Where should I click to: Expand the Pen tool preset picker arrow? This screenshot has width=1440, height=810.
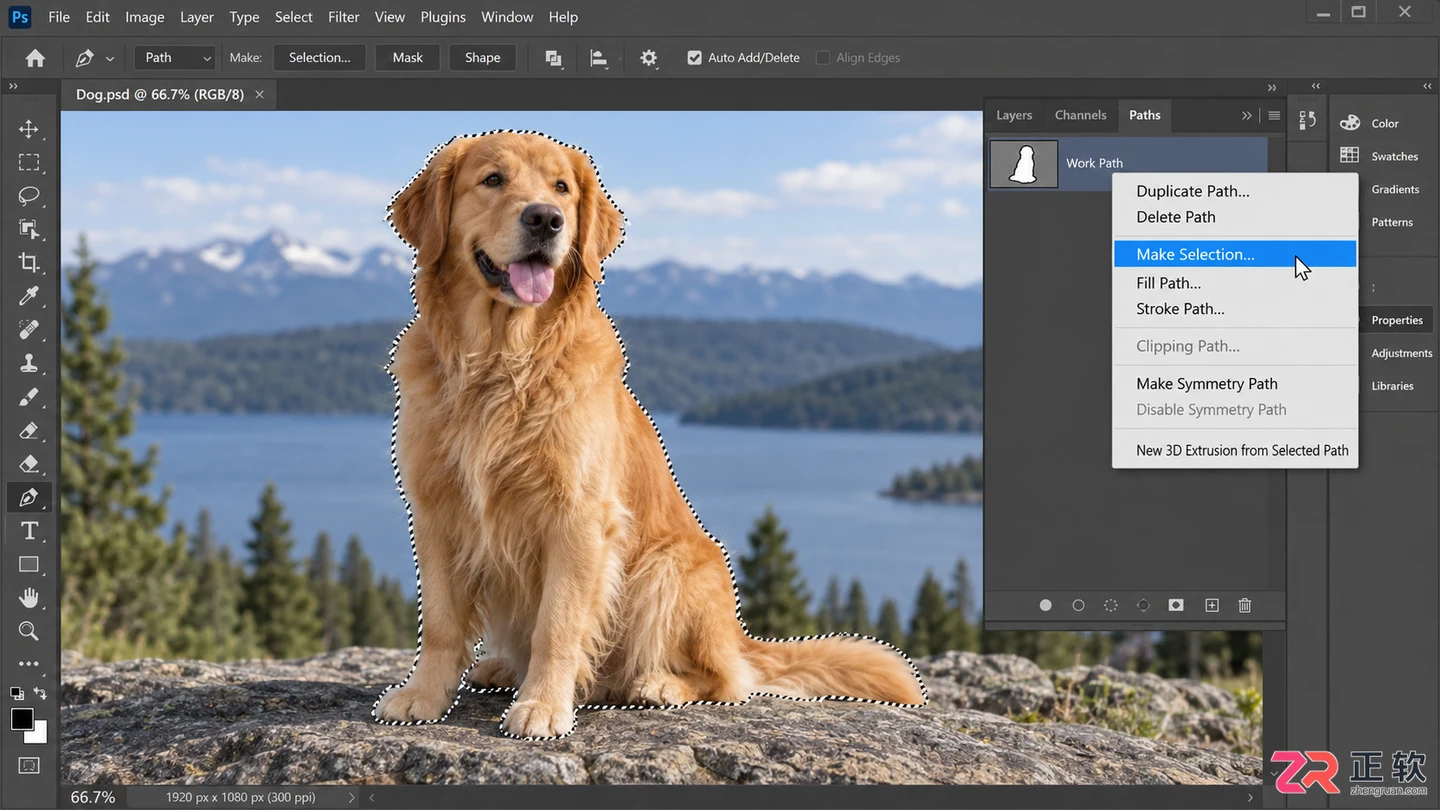pos(110,59)
